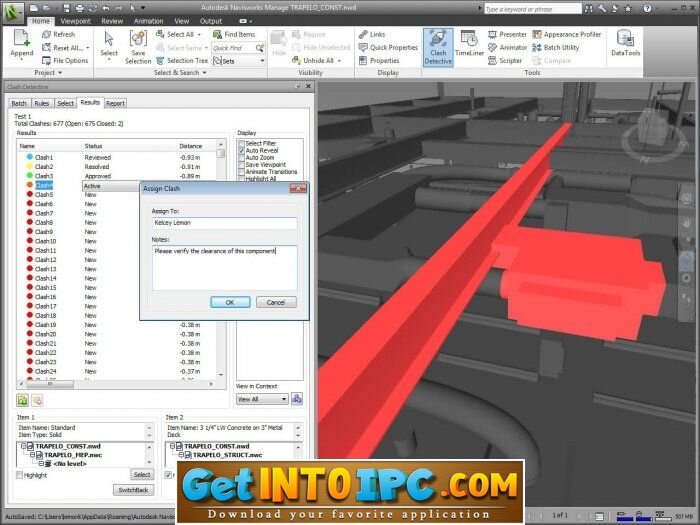Click the Rules tab
Image resolution: width=700 pixels, height=525 pixels.
[42, 103]
